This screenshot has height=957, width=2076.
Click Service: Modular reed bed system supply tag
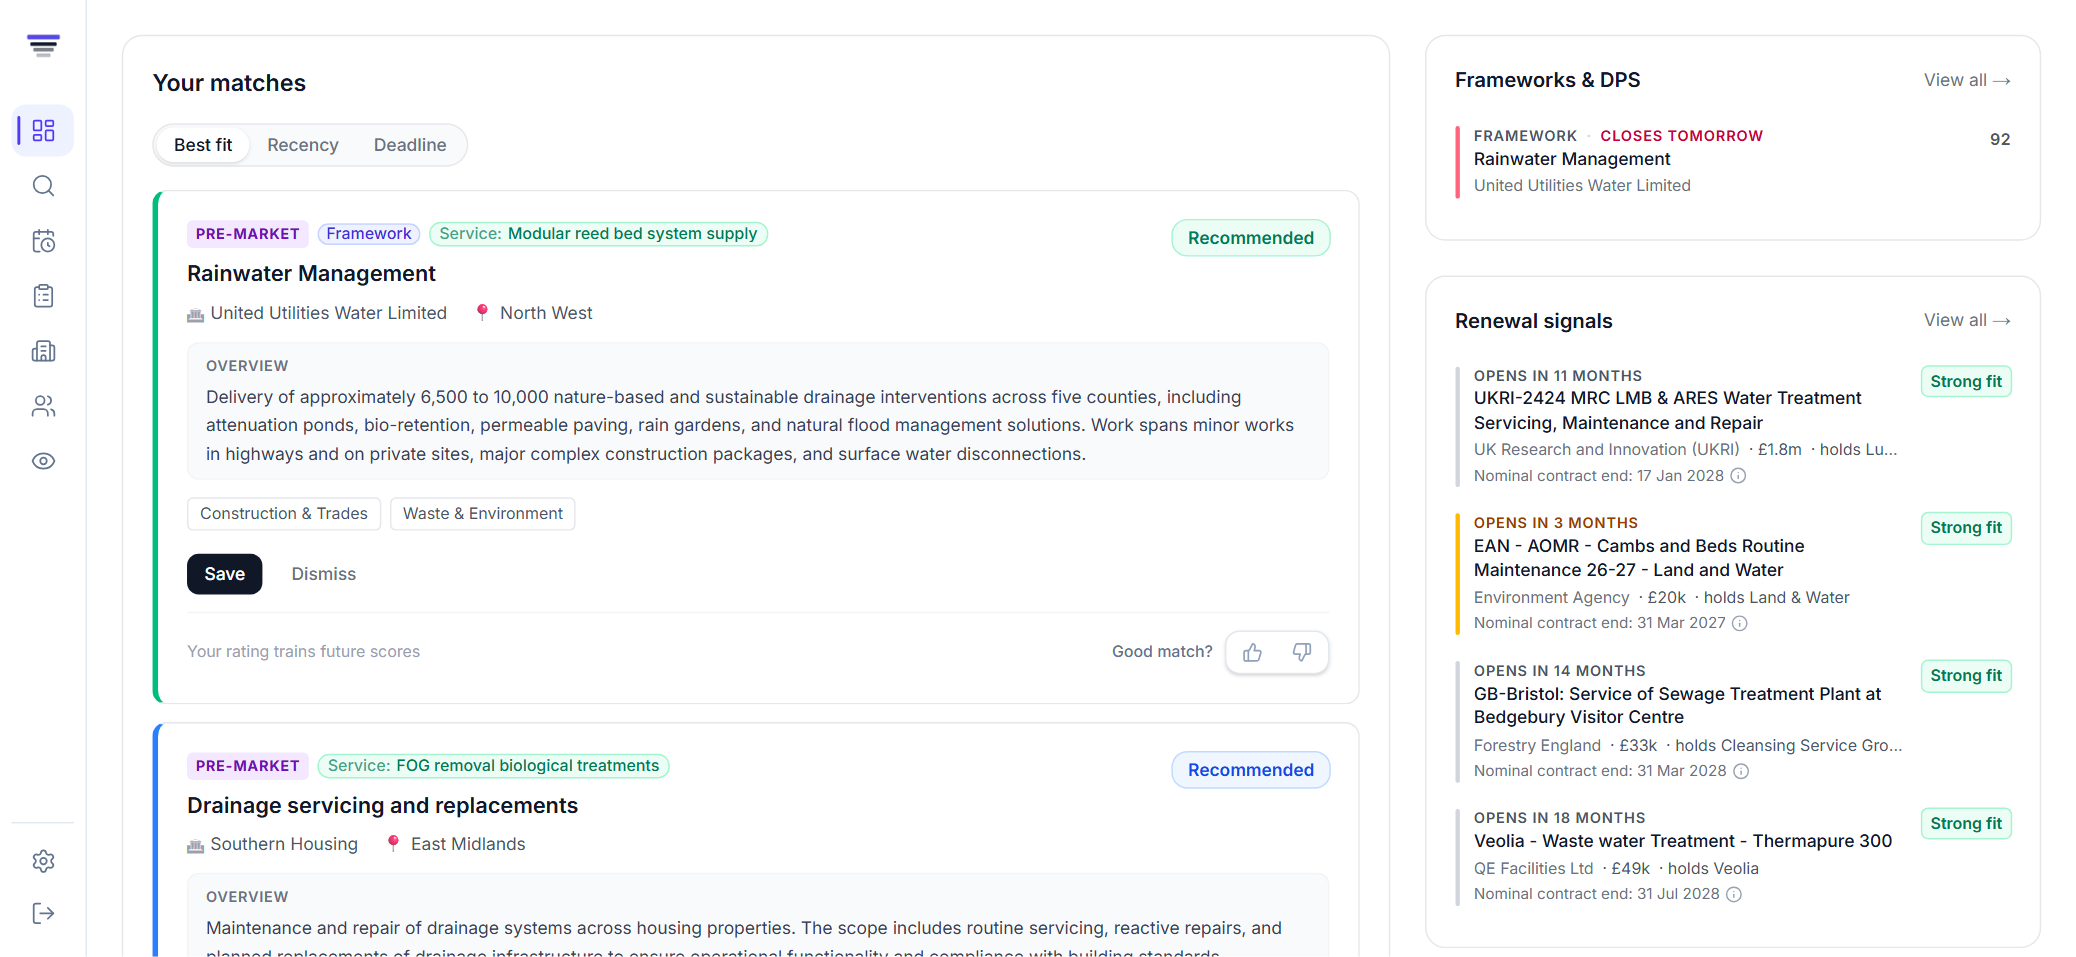coord(598,233)
